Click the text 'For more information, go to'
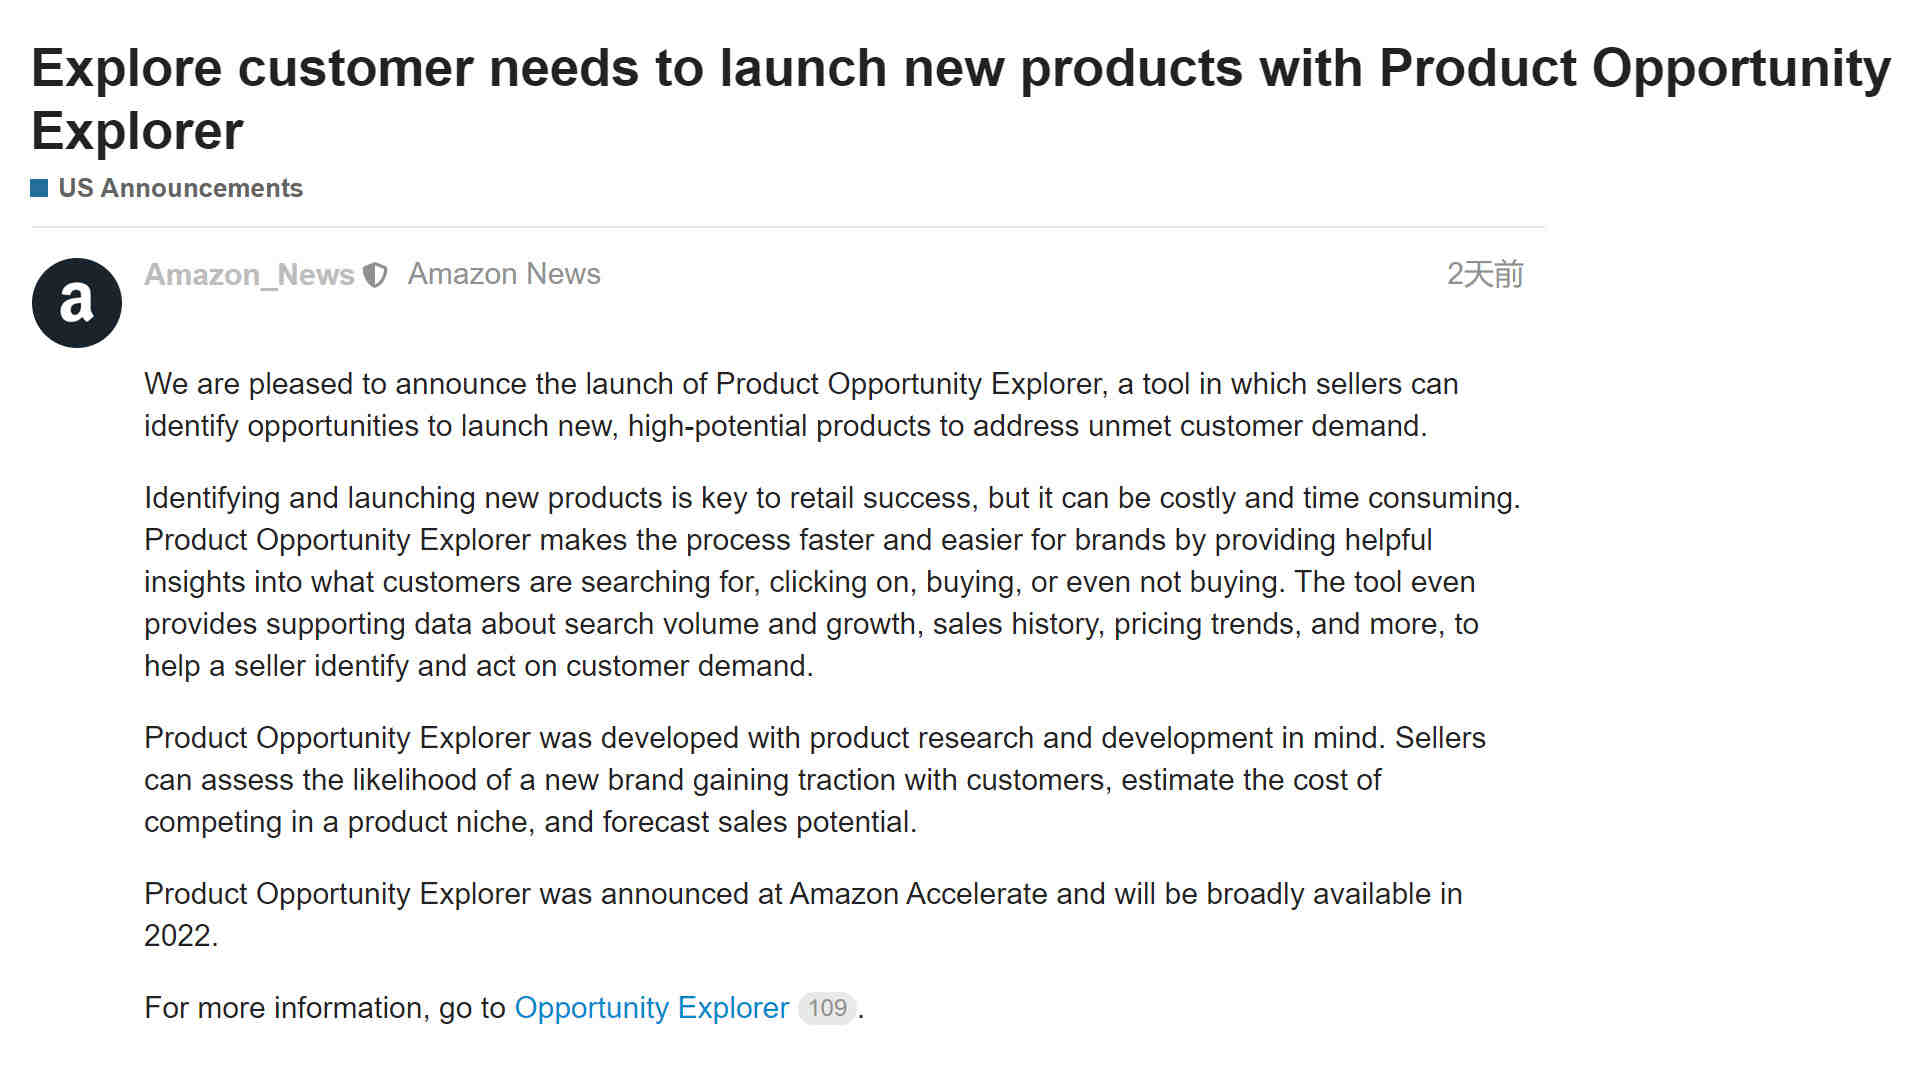The image size is (1912, 1076). pos(324,1007)
